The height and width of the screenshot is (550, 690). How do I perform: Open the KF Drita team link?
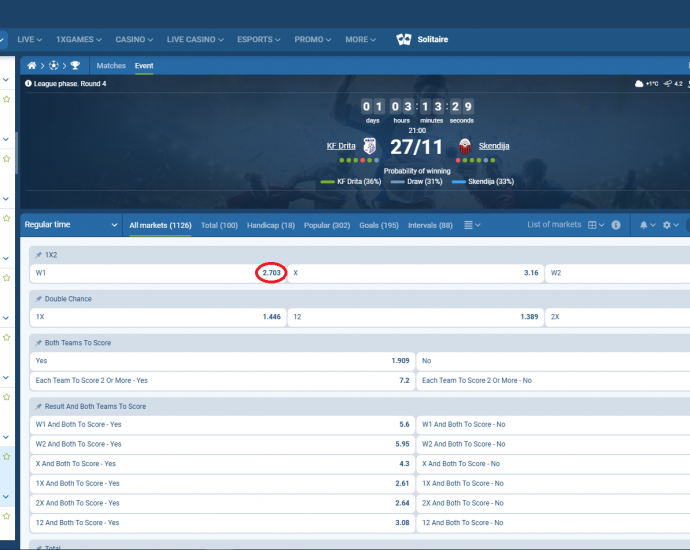pyautogui.click(x=341, y=146)
